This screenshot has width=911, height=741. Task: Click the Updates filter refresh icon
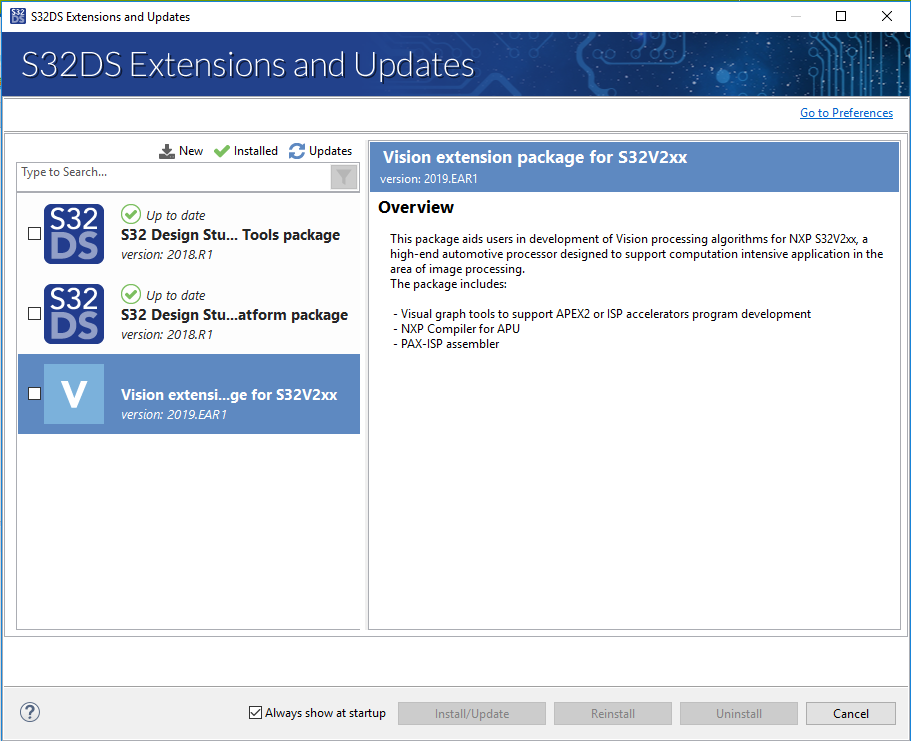[x=297, y=151]
